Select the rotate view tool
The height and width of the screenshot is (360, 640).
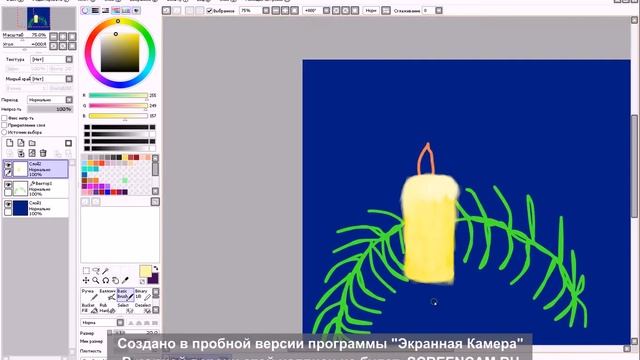[106, 280]
